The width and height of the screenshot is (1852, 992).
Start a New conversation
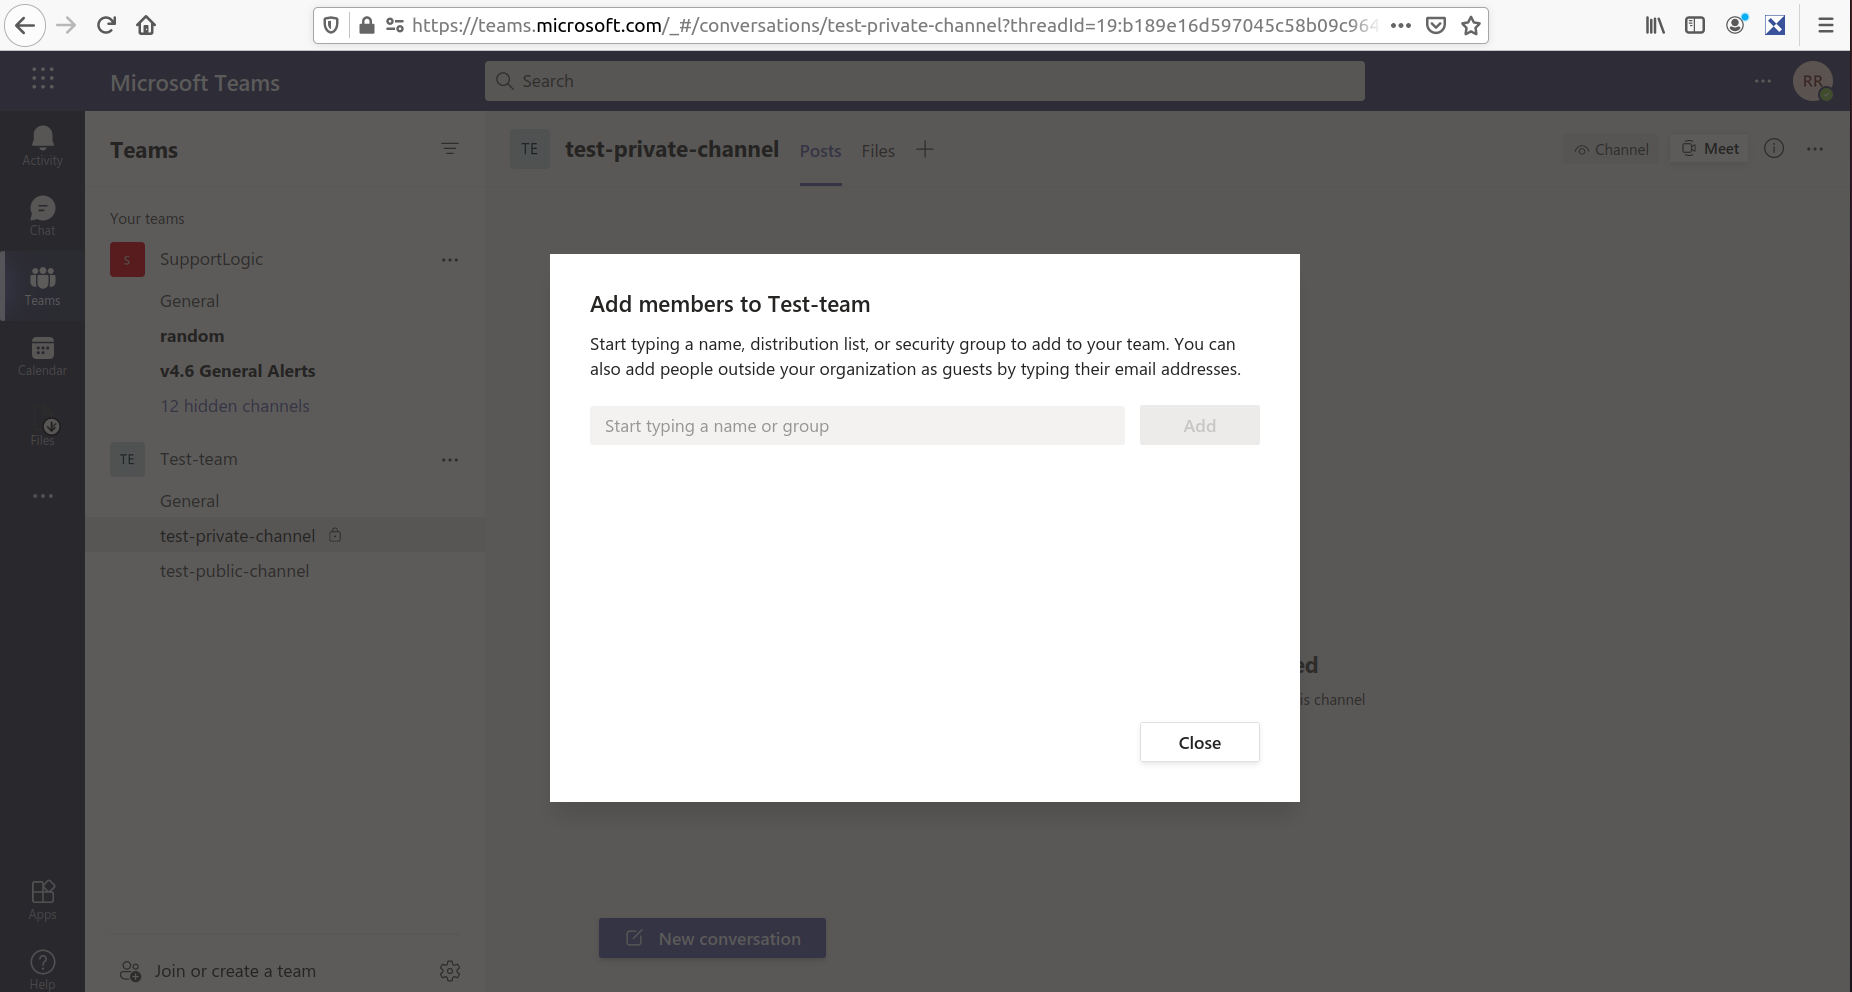[x=712, y=938]
